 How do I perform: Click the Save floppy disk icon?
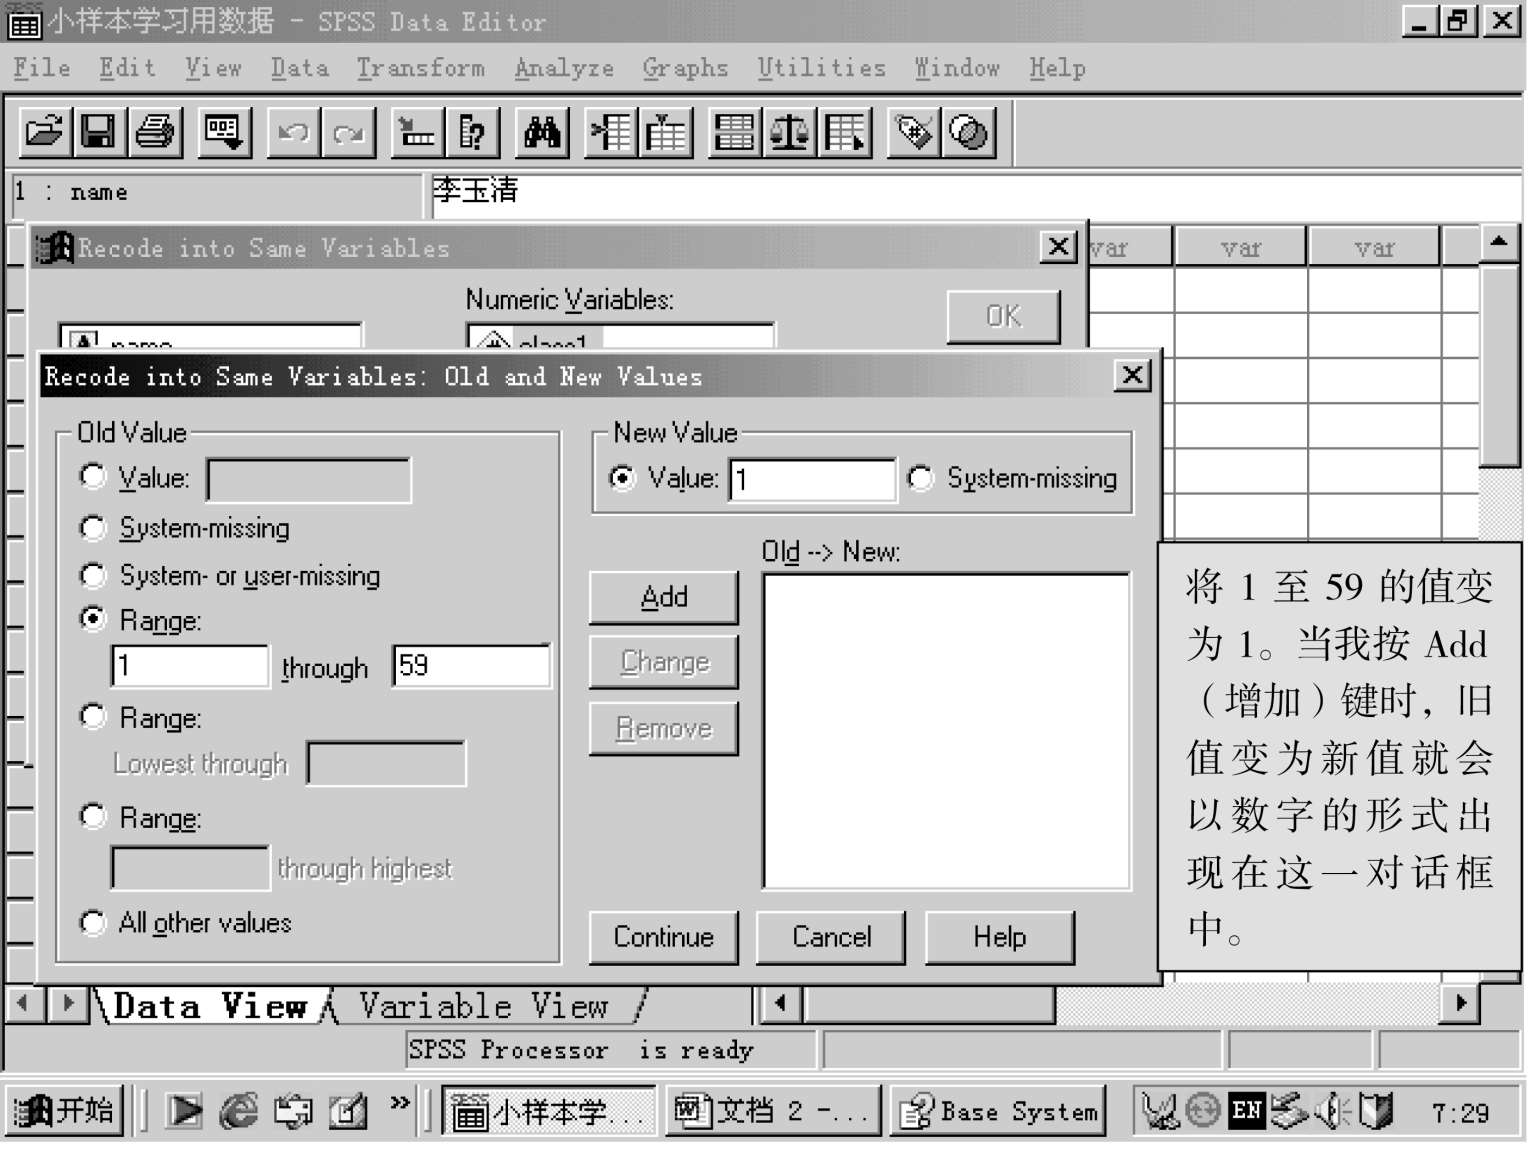(98, 133)
